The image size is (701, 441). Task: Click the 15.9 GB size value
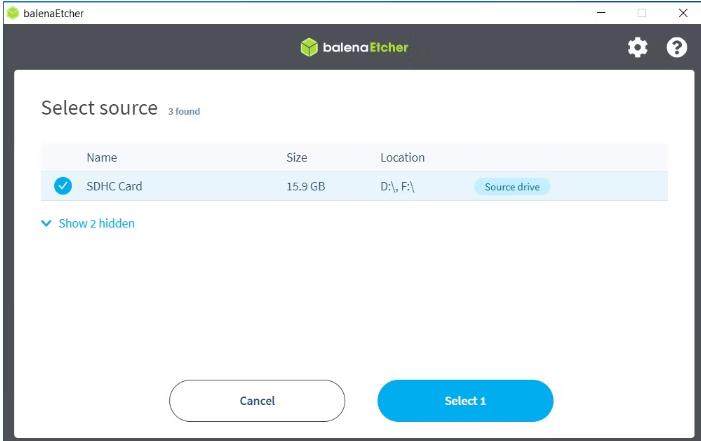[x=306, y=187]
